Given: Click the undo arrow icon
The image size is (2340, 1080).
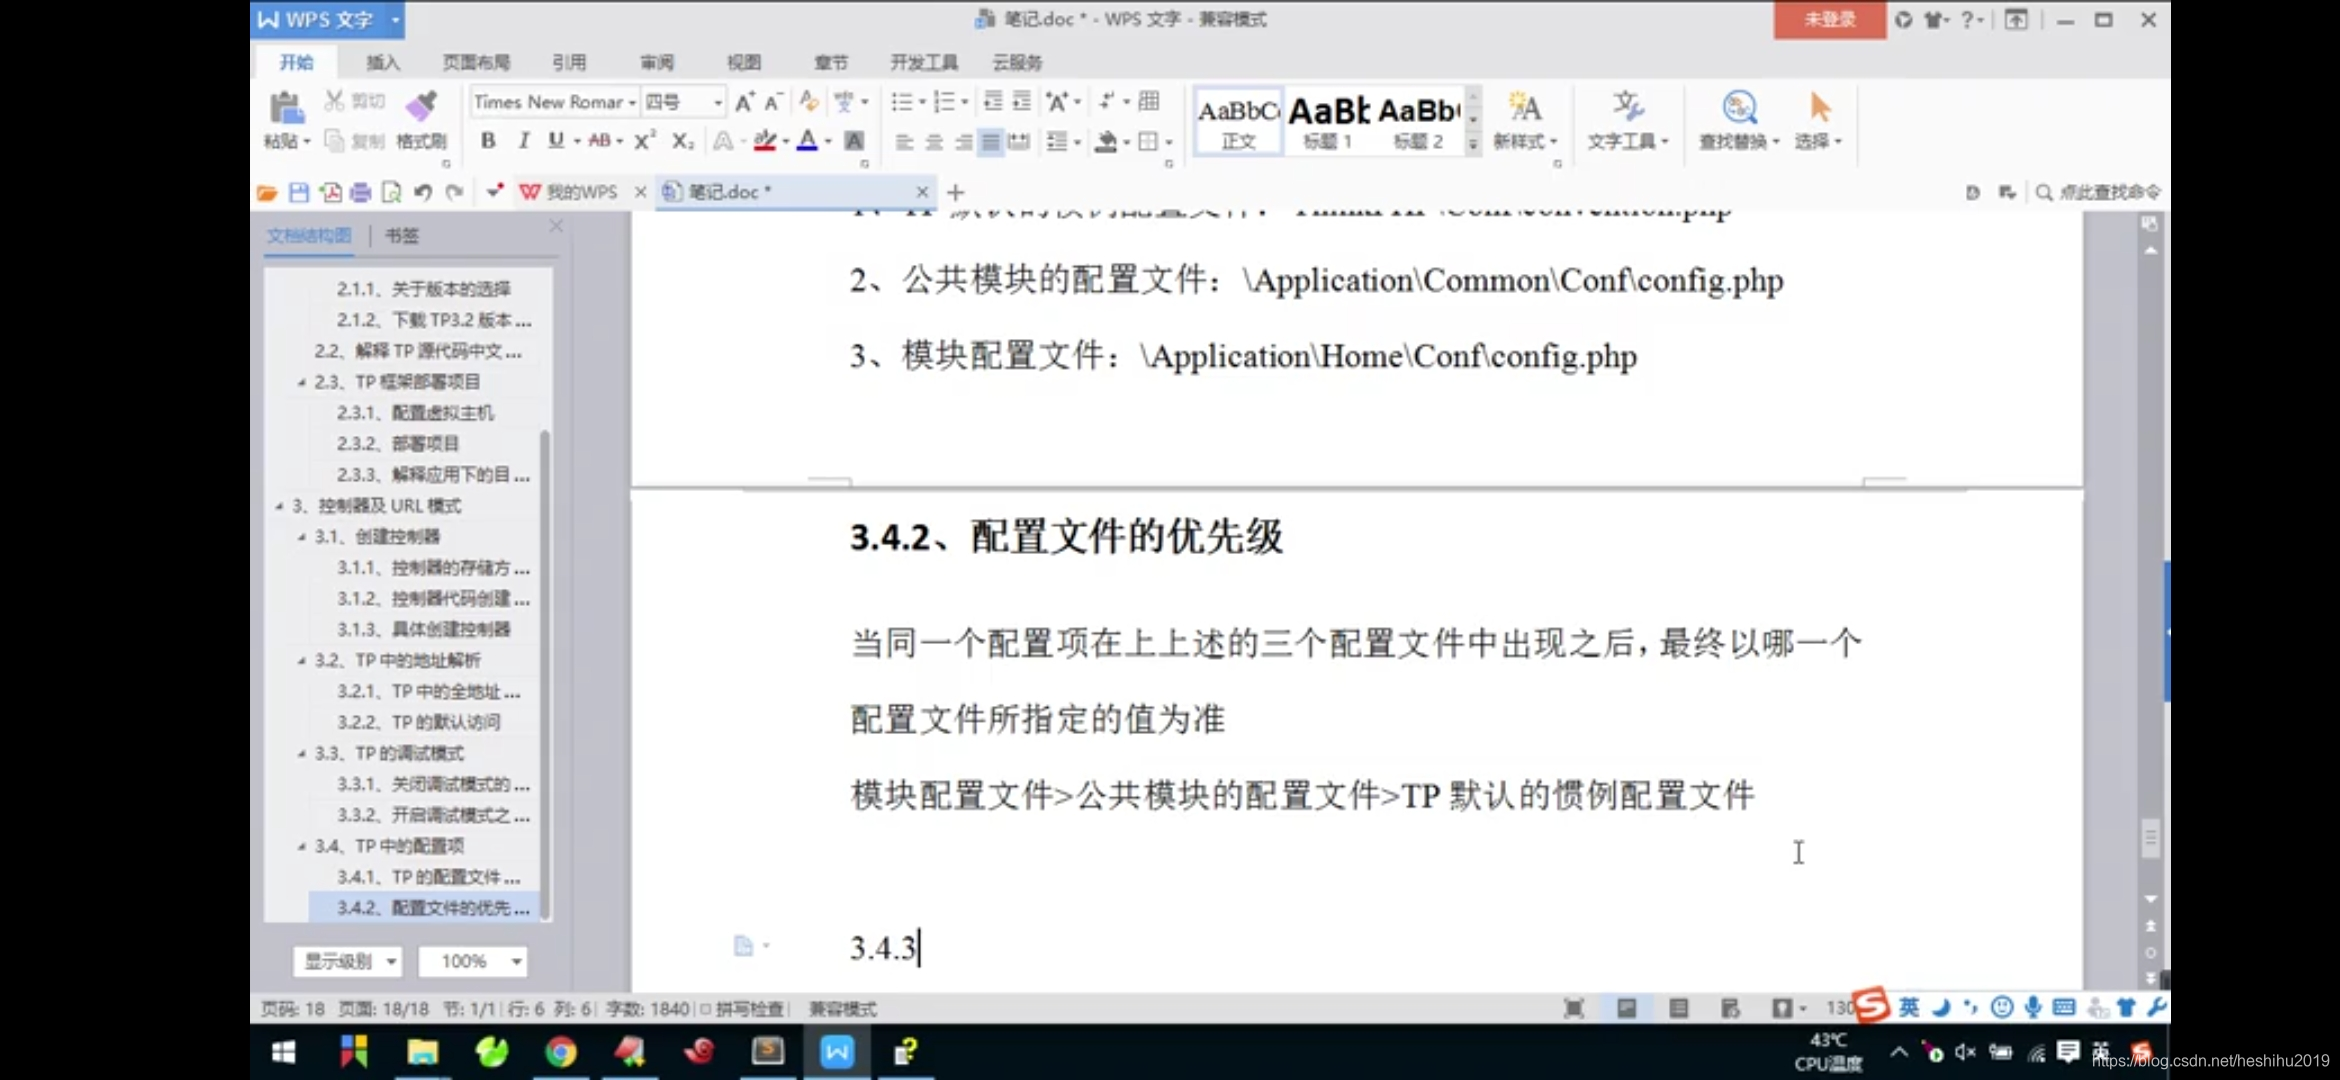Looking at the screenshot, I should [x=423, y=192].
